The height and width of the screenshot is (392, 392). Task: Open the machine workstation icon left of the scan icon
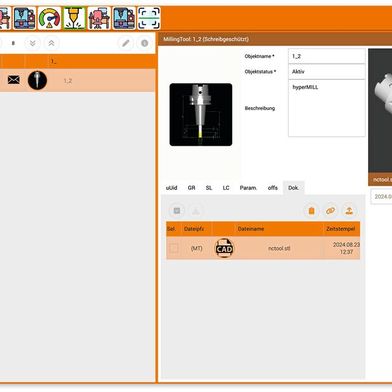point(124,18)
